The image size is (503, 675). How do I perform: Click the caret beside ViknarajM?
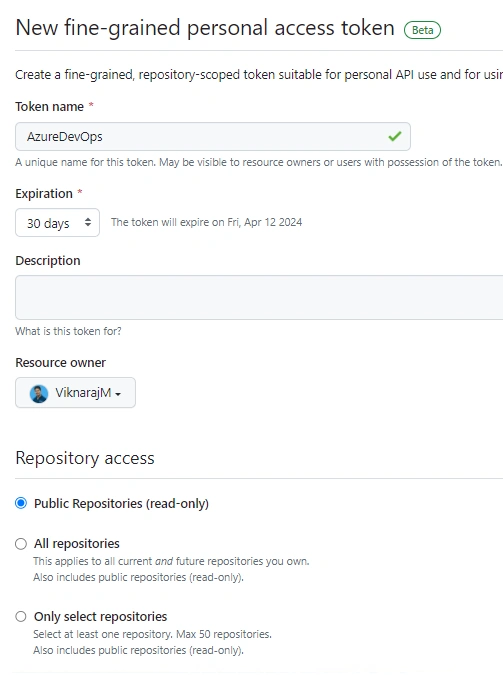[x=118, y=394]
